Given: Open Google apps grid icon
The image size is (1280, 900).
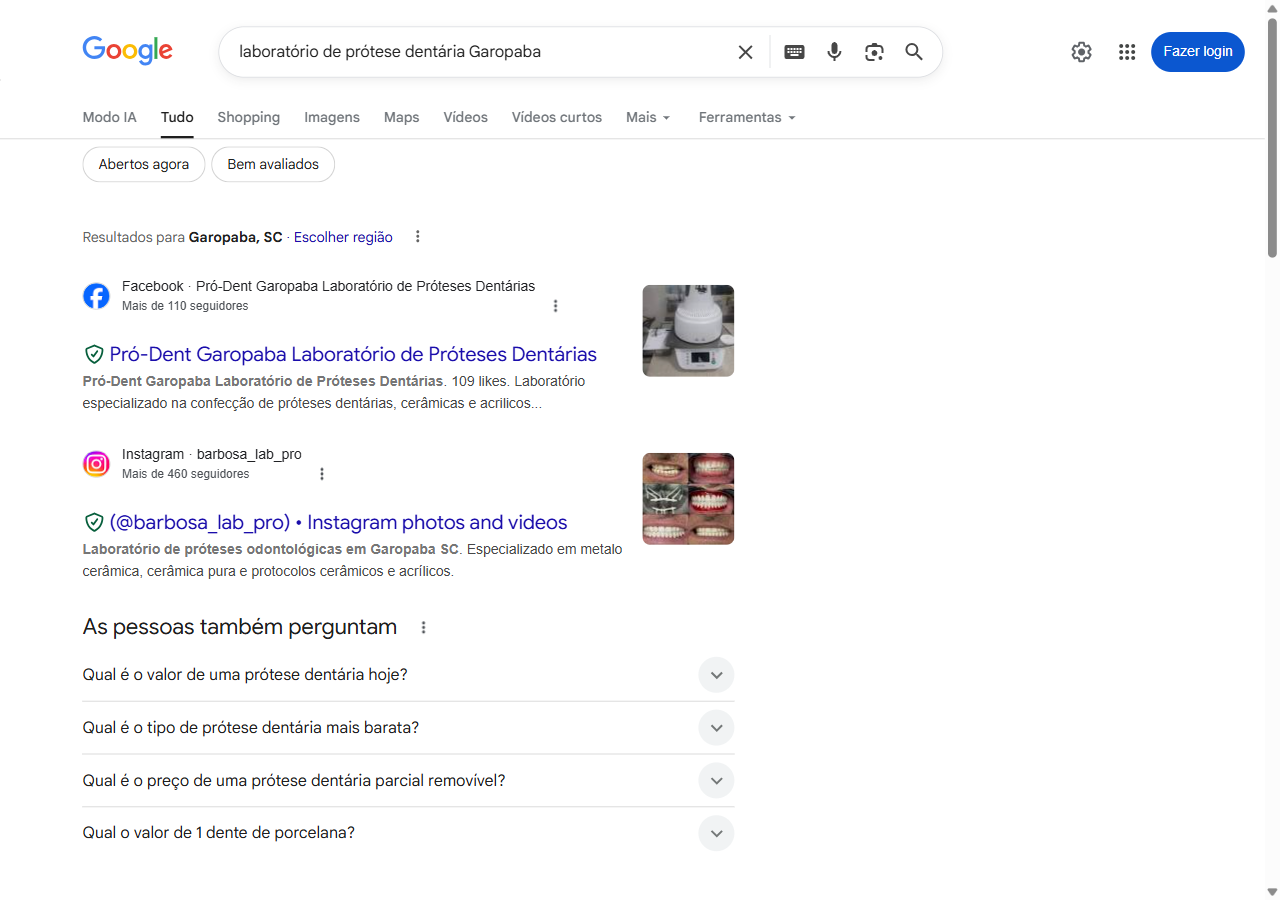Looking at the screenshot, I should tap(1127, 52).
